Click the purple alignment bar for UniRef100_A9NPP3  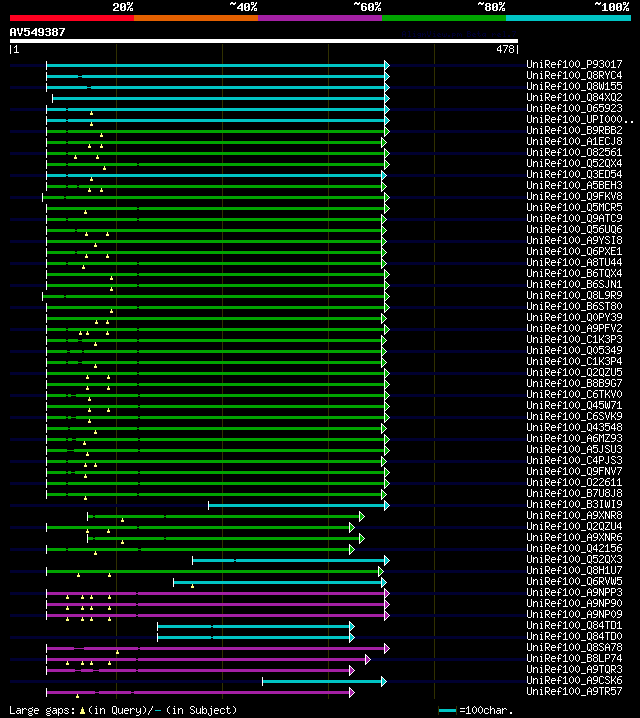pyautogui.click(x=217, y=593)
